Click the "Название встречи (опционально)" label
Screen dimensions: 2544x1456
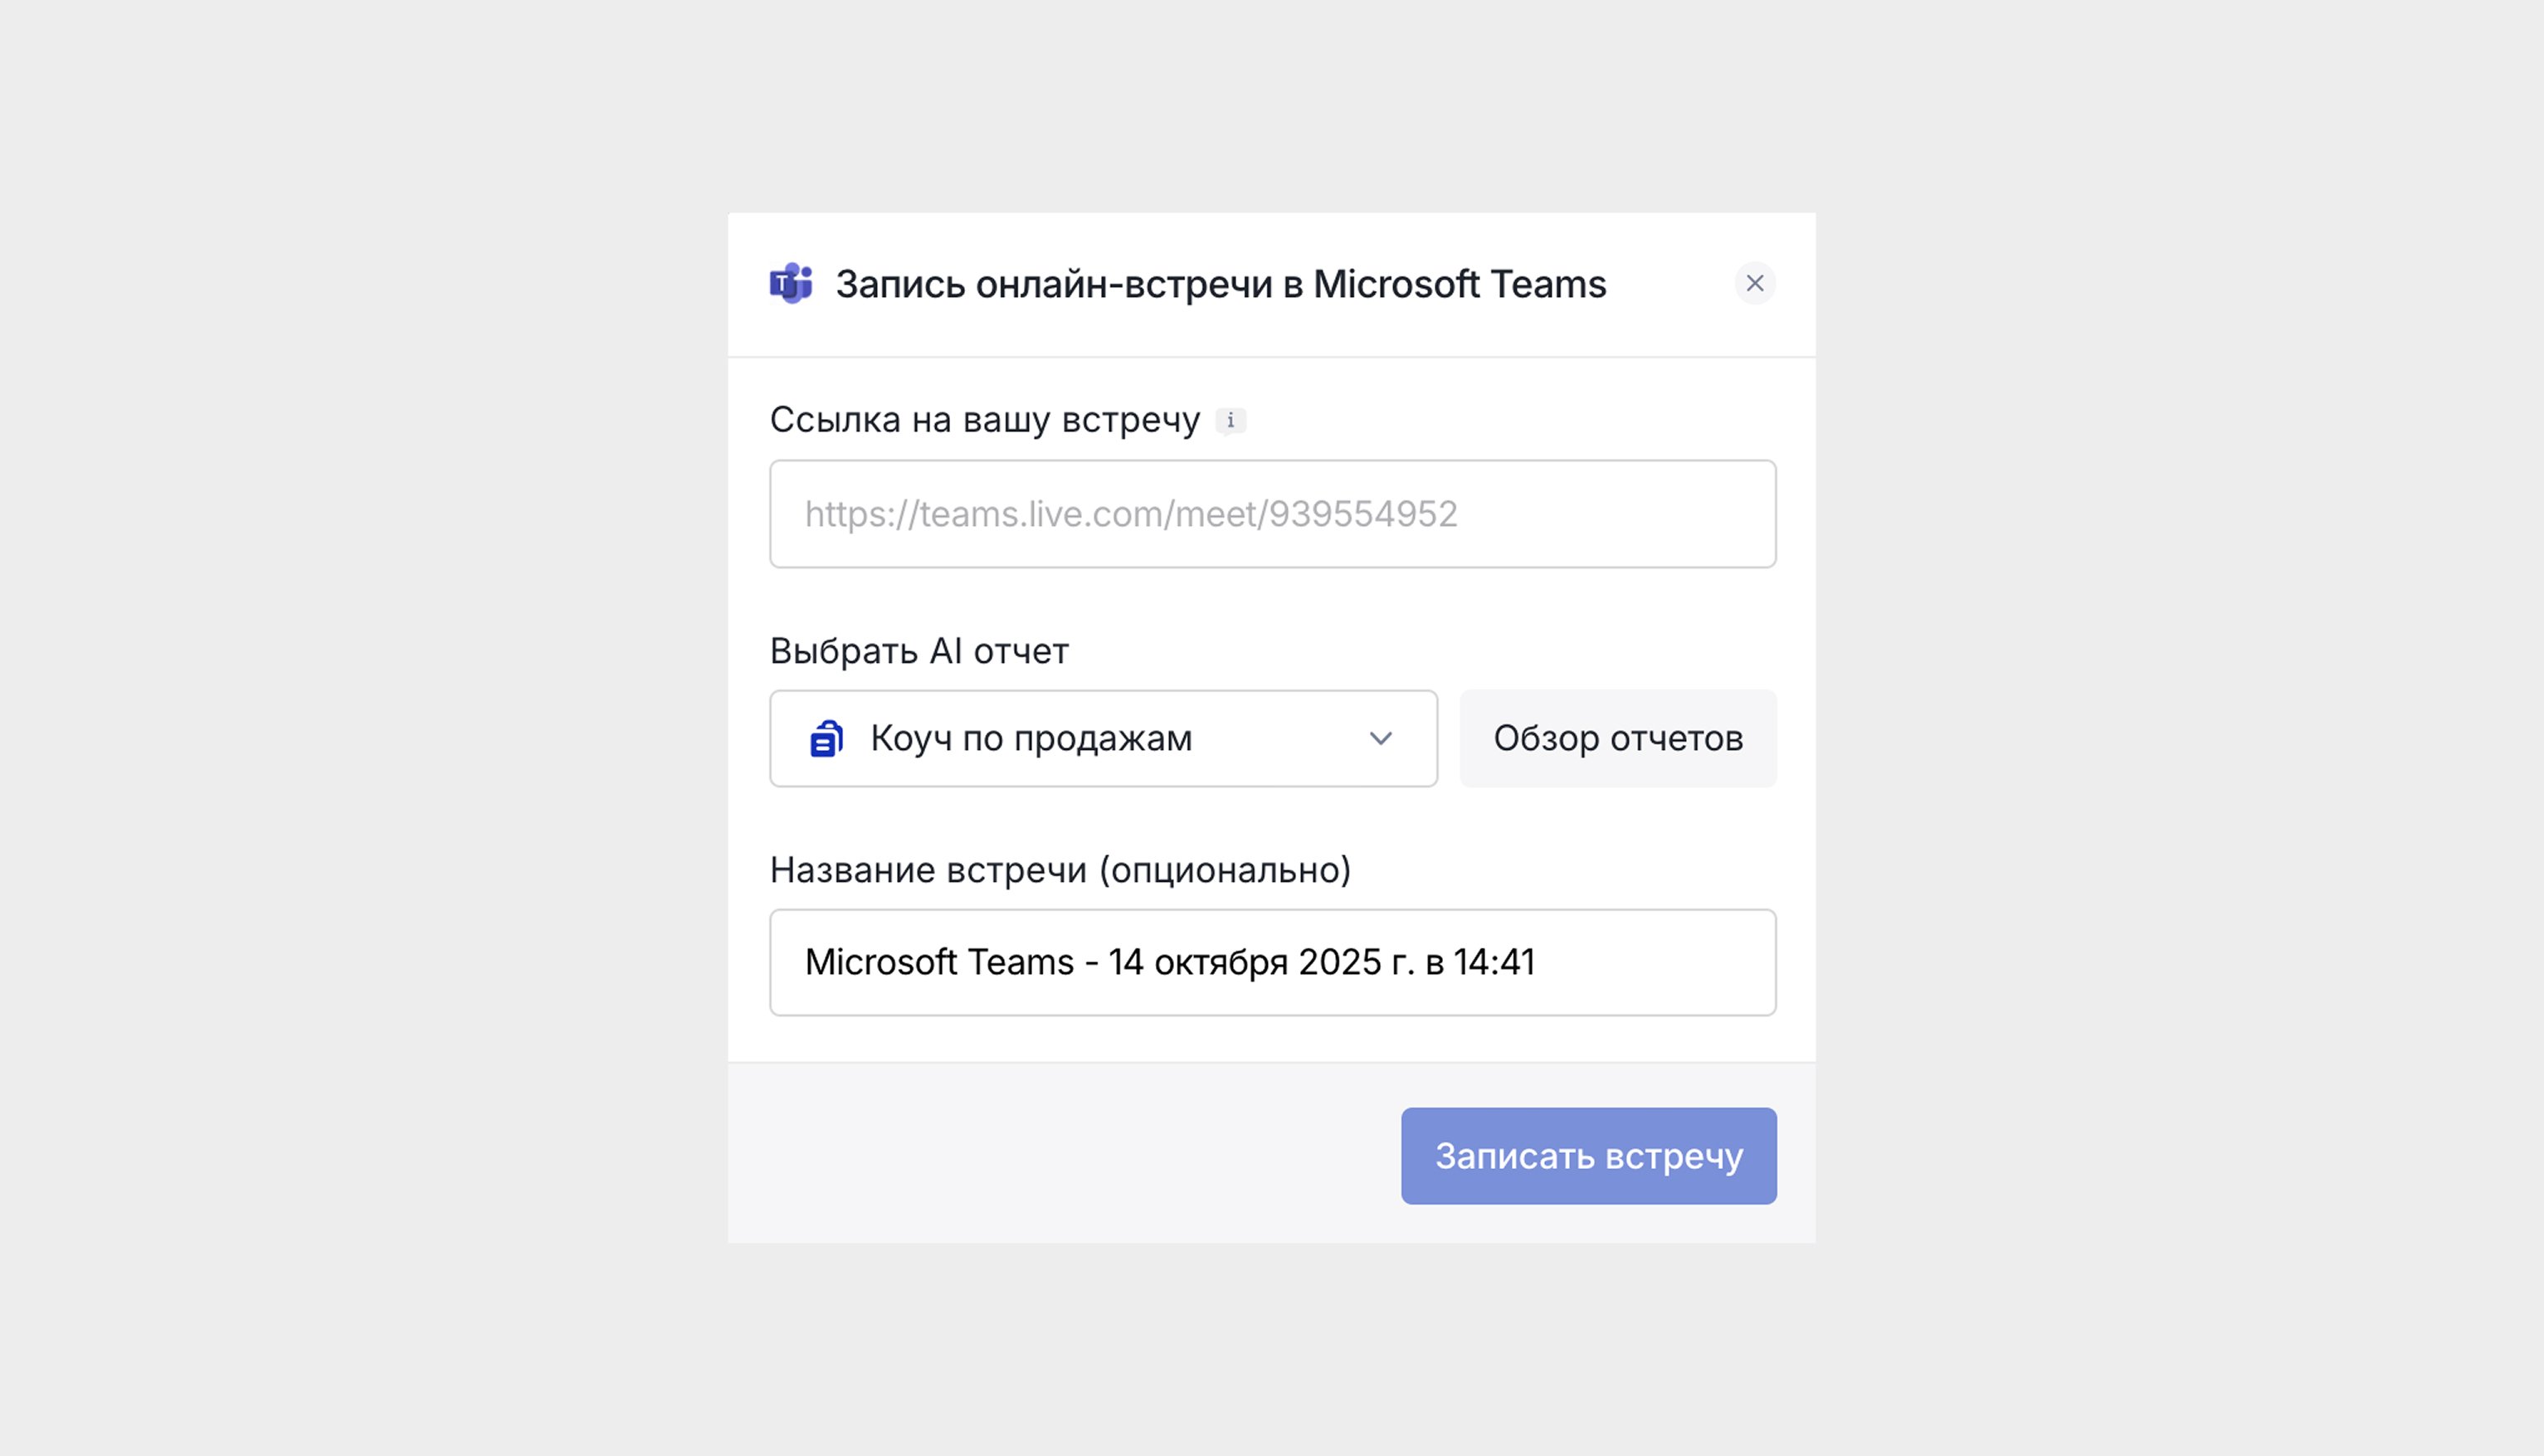[1060, 870]
